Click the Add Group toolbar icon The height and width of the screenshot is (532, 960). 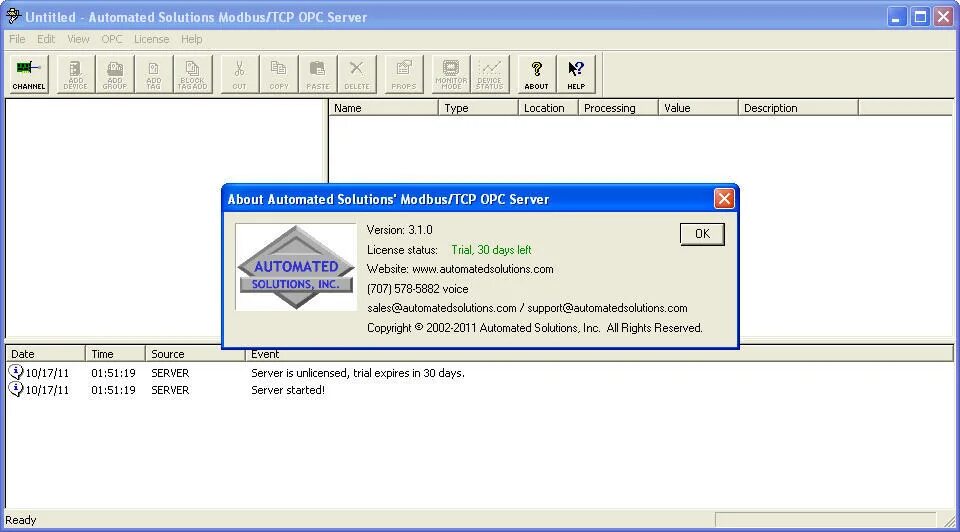(x=114, y=74)
